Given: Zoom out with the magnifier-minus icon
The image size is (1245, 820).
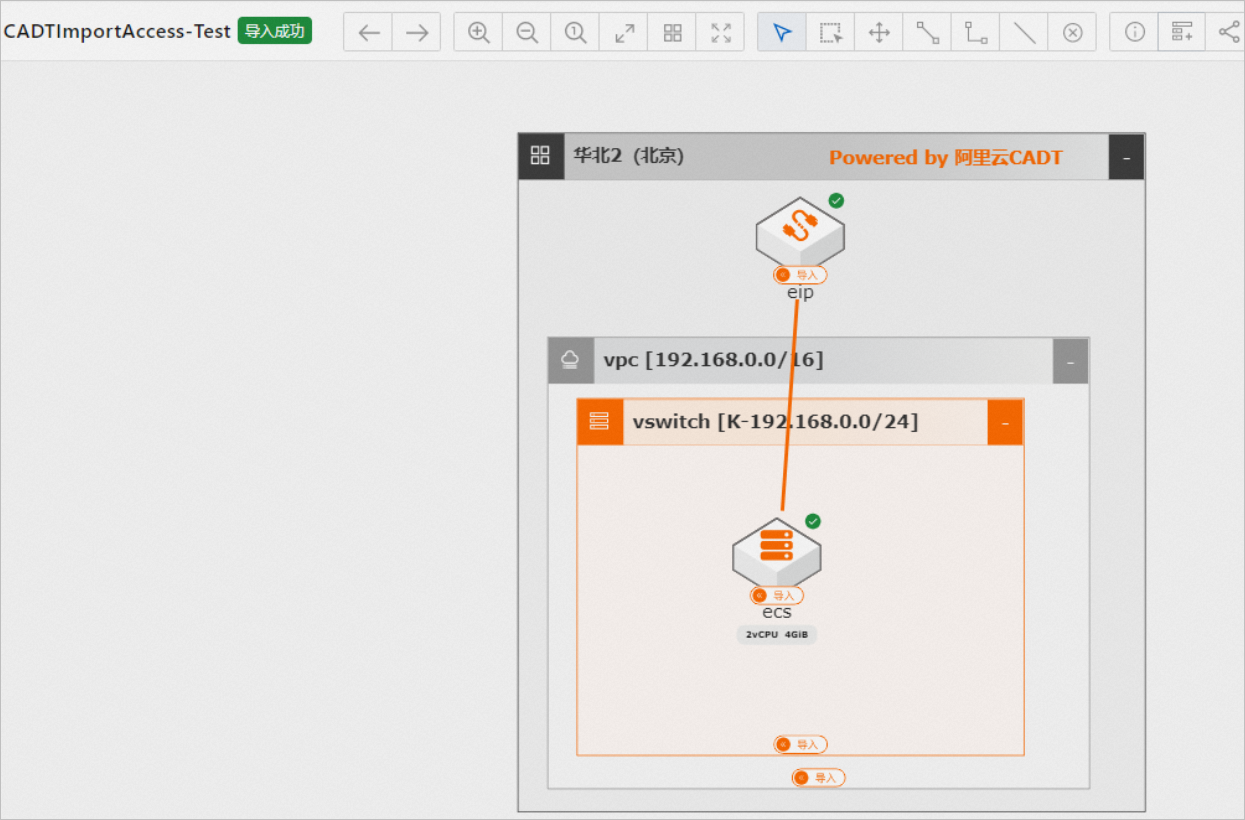Looking at the screenshot, I should [x=527, y=32].
